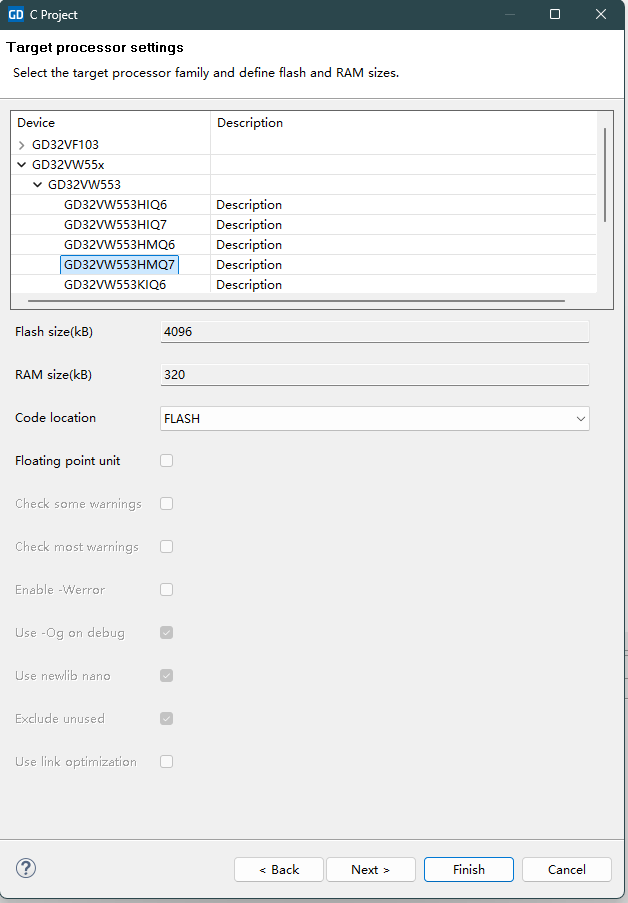Collapse the GD32VW553 subfamily node

click(x=38, y=185)
